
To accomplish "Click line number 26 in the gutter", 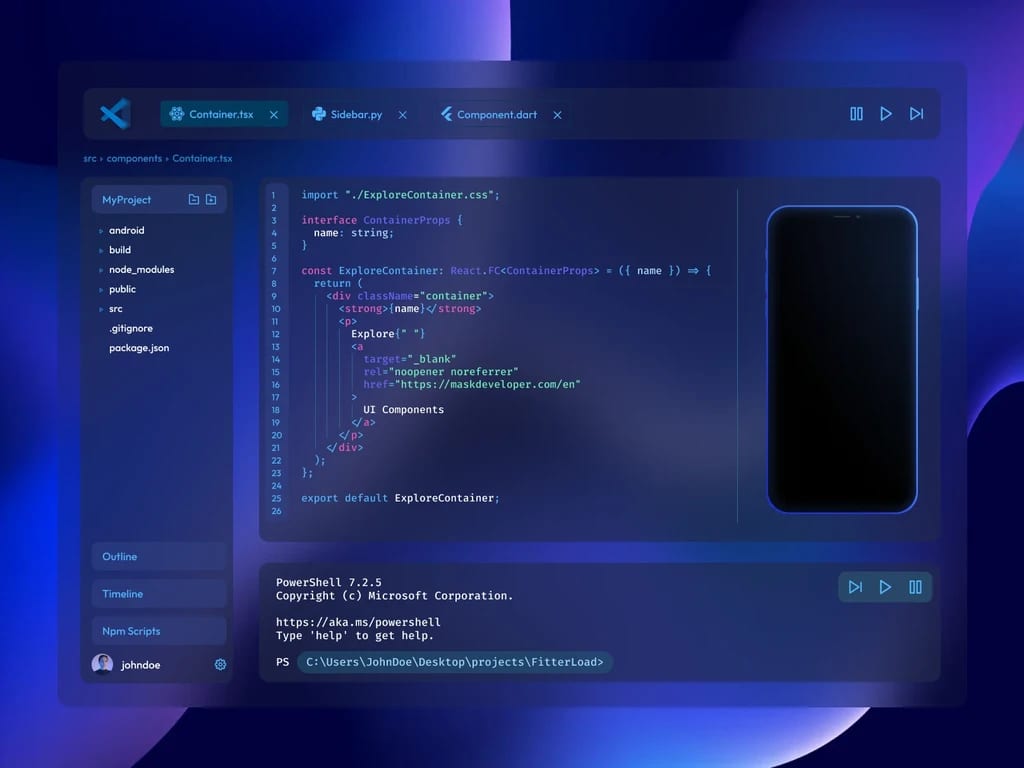I will point(276,511).
